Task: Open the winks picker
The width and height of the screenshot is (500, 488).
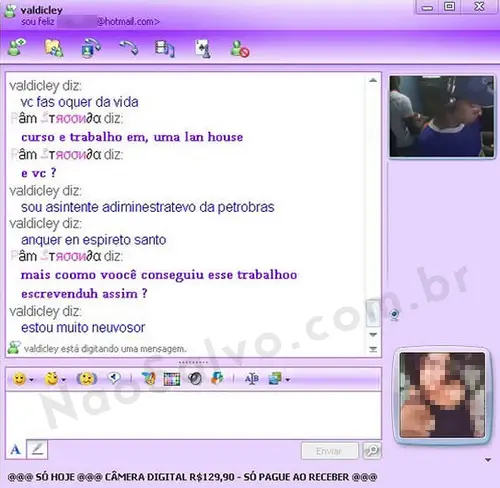Action: click(x=51, y=379)
